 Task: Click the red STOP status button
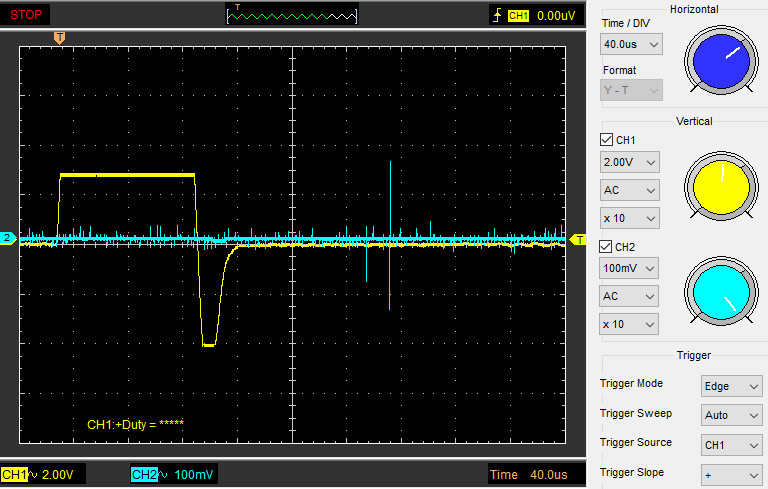pos(26,15)
